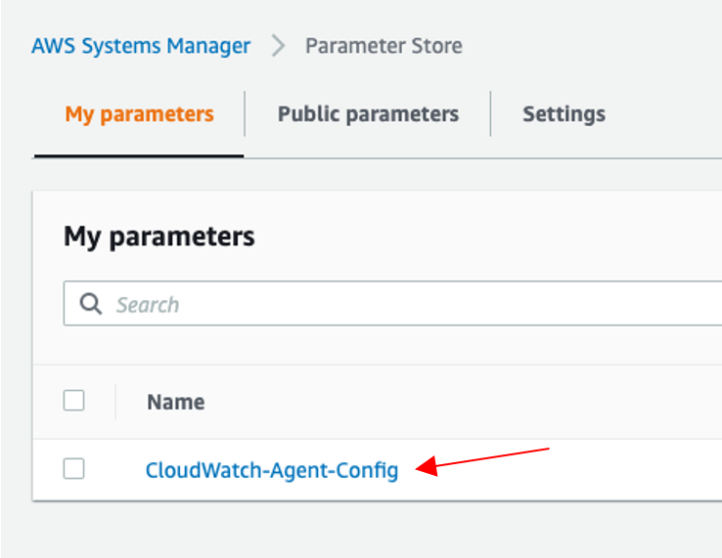
Task: Focus the parameter Search input field
Action: click(392, 303)
